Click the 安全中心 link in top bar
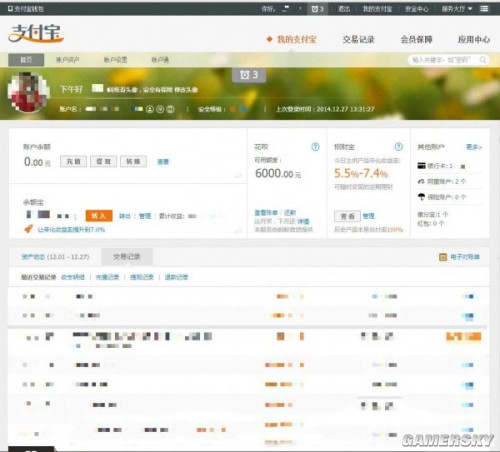This screenshot has width=500, height=452. click(x=417, y=9)
